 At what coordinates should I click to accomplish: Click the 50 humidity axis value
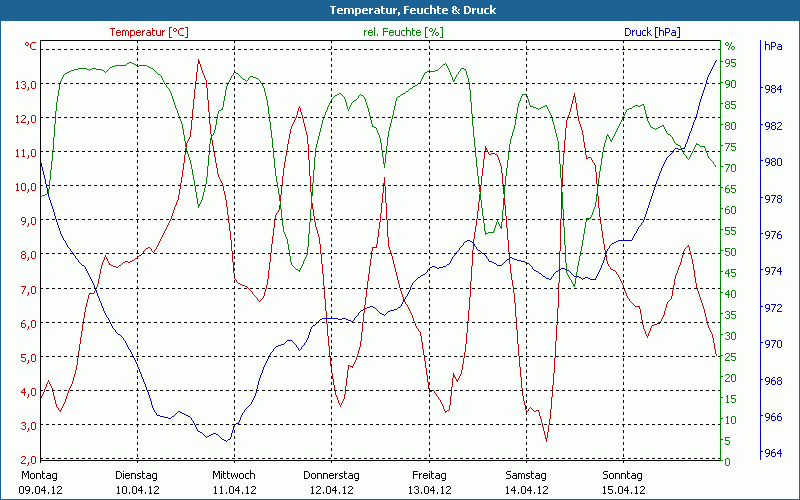point(731,252)
